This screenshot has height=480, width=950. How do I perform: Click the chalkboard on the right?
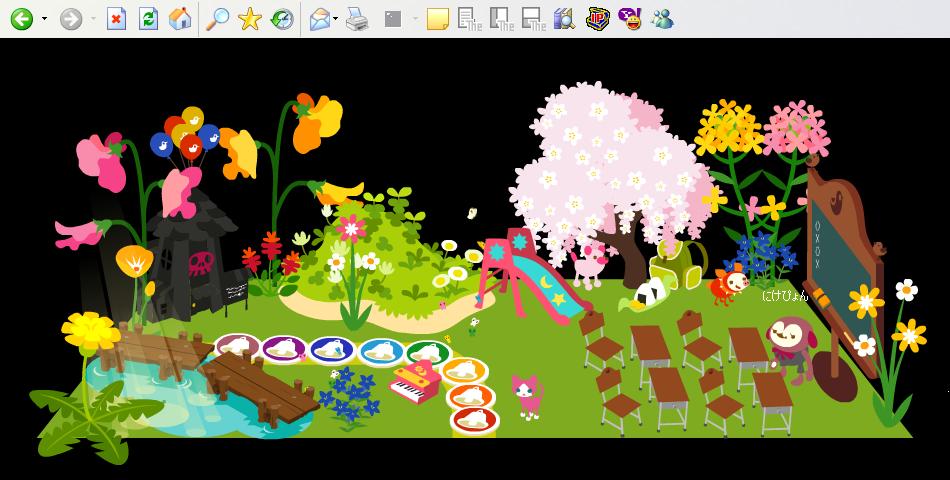[x=843, y=267]
